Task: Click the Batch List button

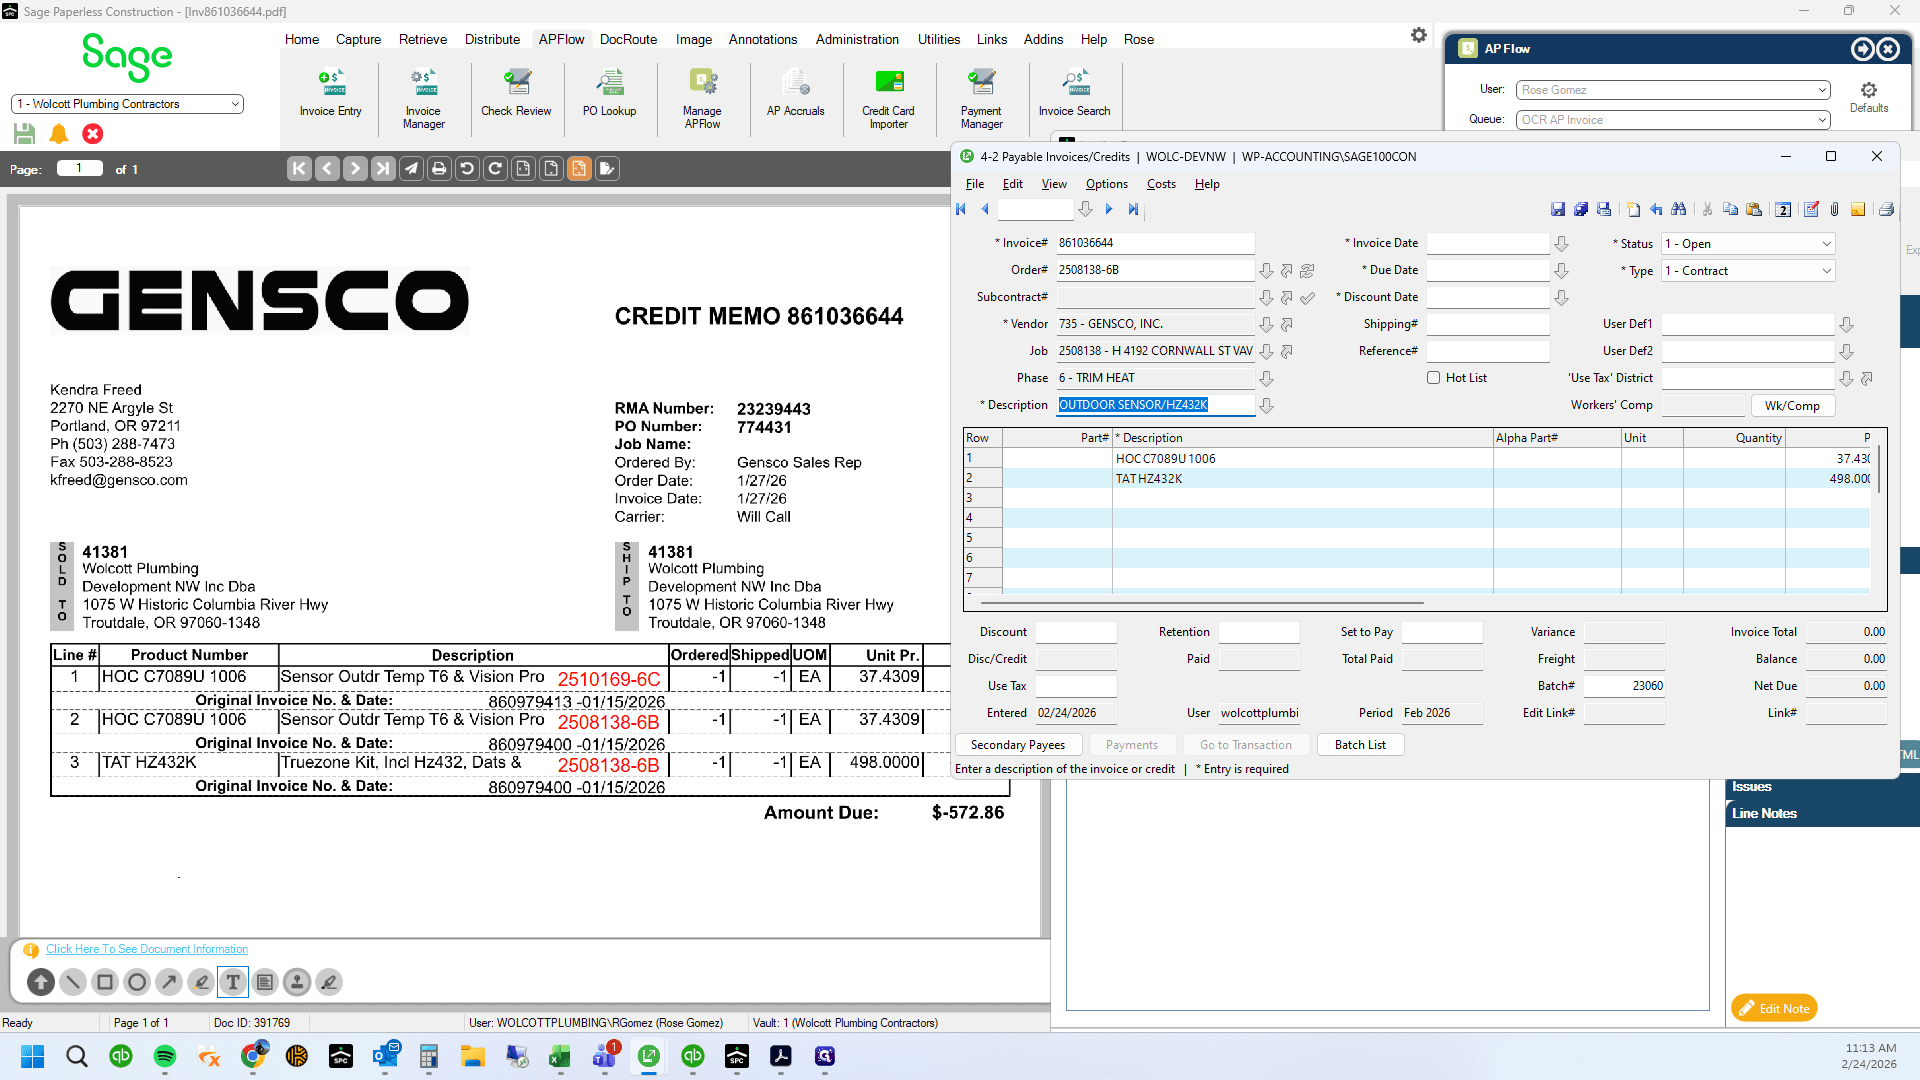Action: pos(1360,745)
